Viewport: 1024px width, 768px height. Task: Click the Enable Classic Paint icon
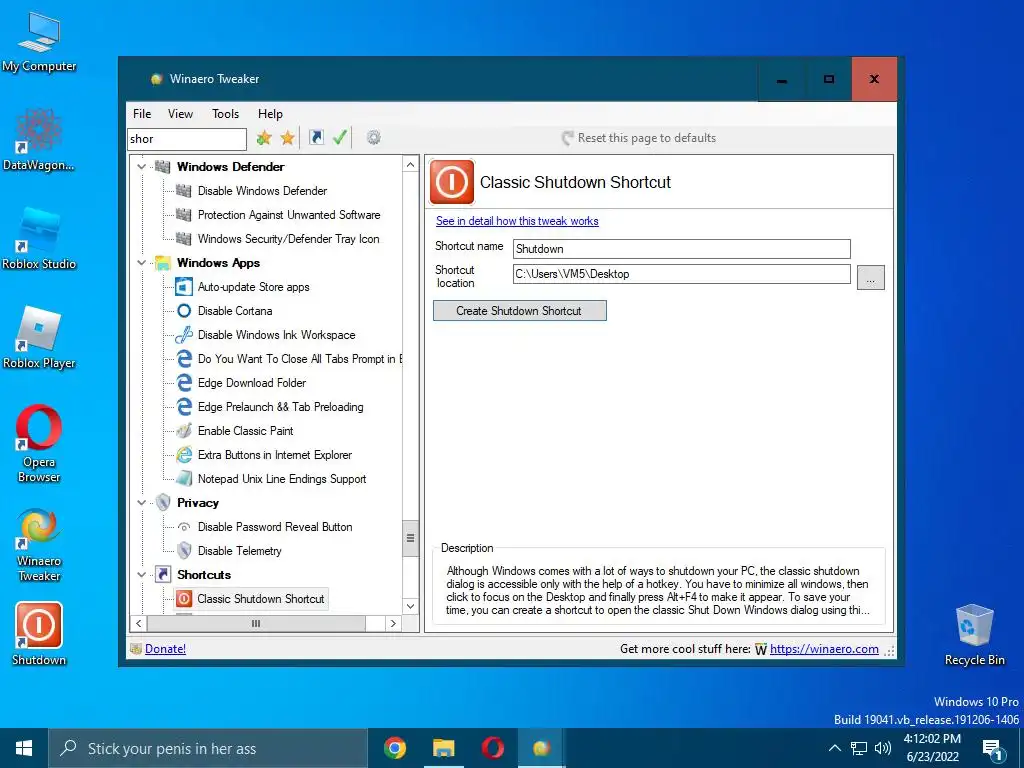tap(184, 430)
